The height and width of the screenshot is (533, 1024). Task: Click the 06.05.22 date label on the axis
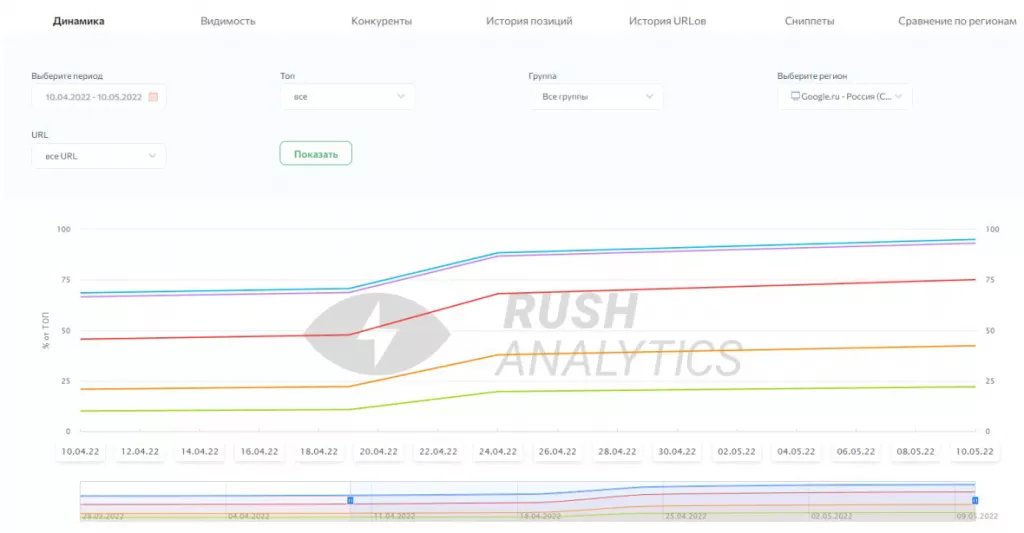[x=856, y=451]
